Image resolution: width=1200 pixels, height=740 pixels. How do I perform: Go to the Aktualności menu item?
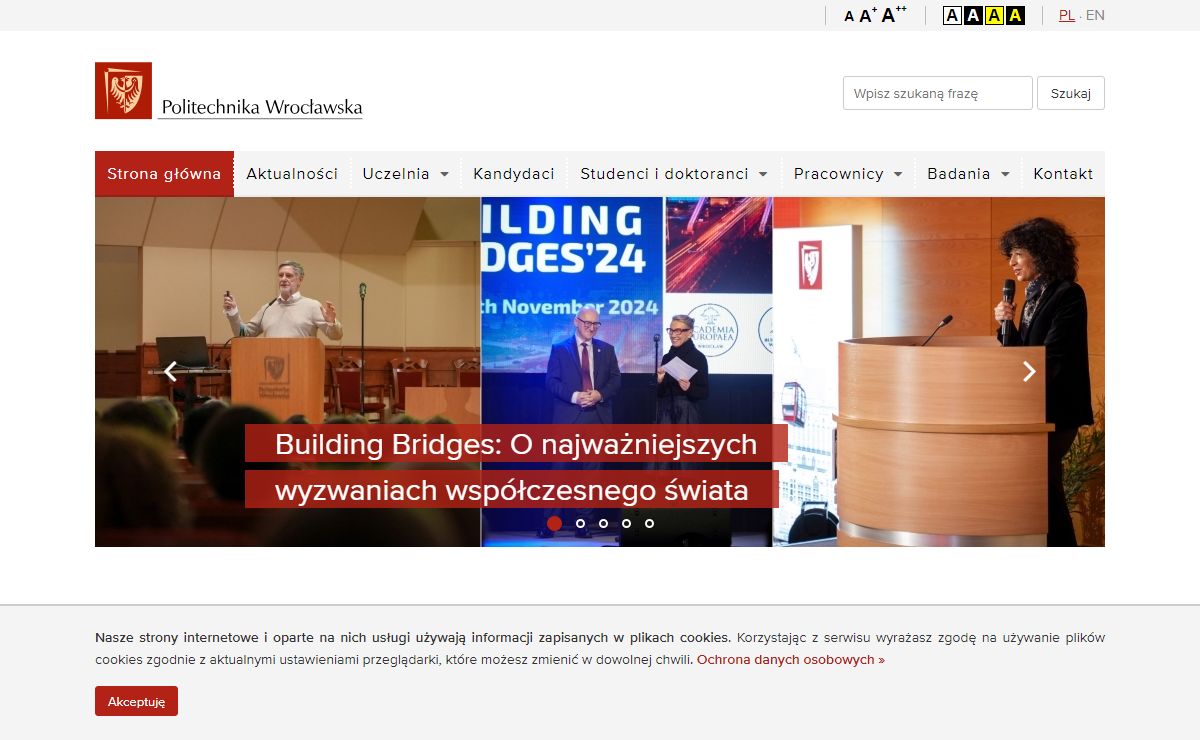pyautogui.click(x=292, y=174)
